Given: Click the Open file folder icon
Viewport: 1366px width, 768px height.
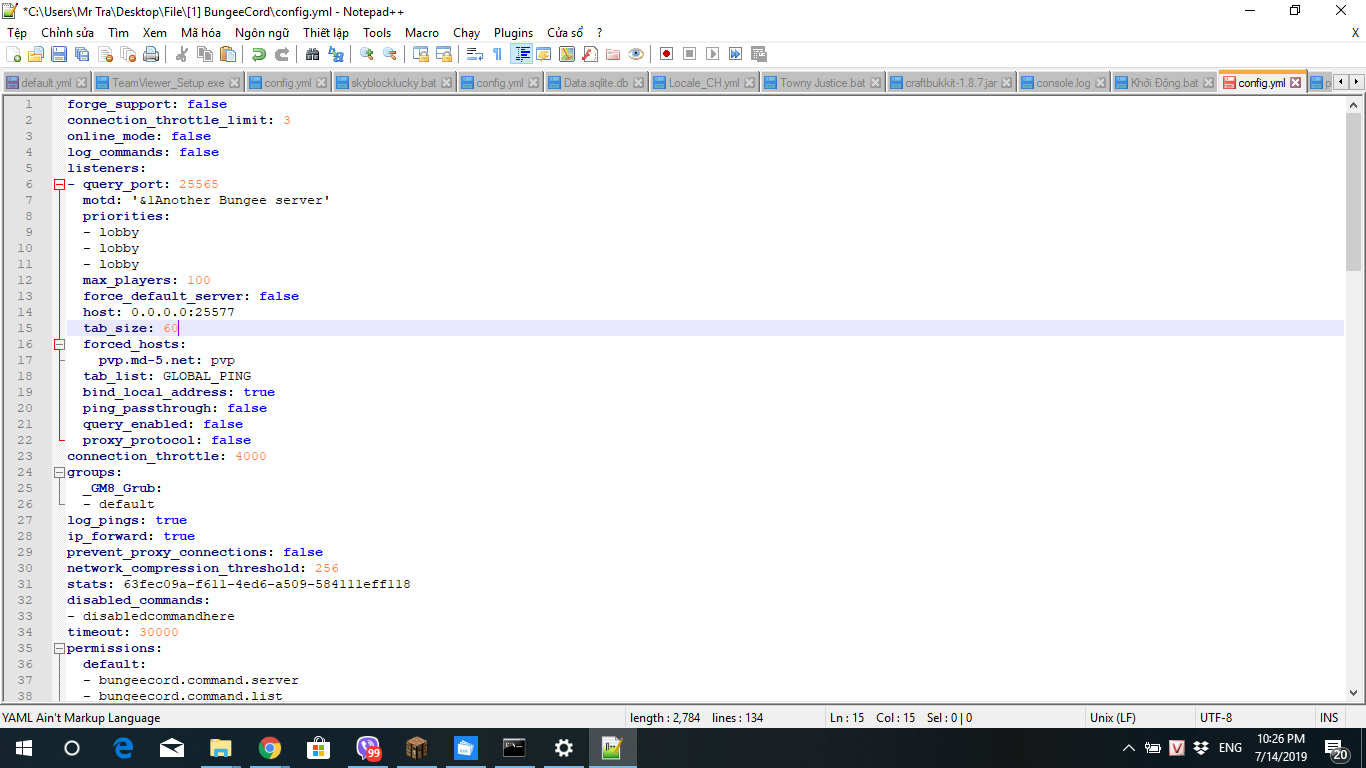Looking at the screenshot, I should [x=36, y=54].
